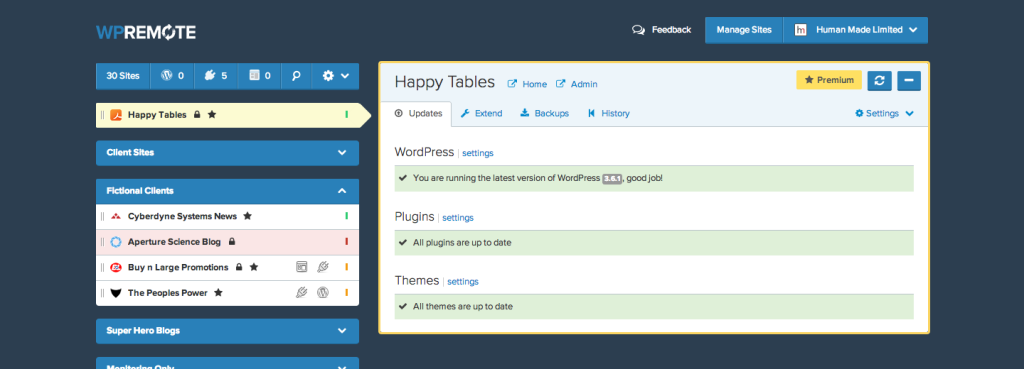Click the plugin update icon on Buy n Large row
Screen dimensions: 1024x369
(x=322, y=266)
